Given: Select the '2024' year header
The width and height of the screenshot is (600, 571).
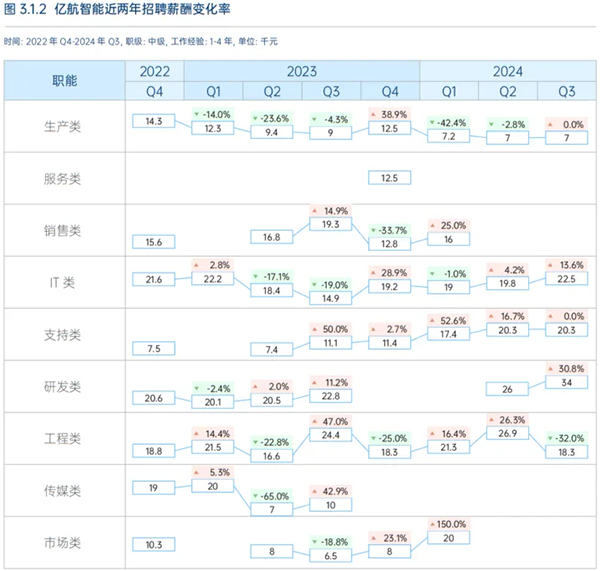Looking at the screenshot, I should (507, 72).
